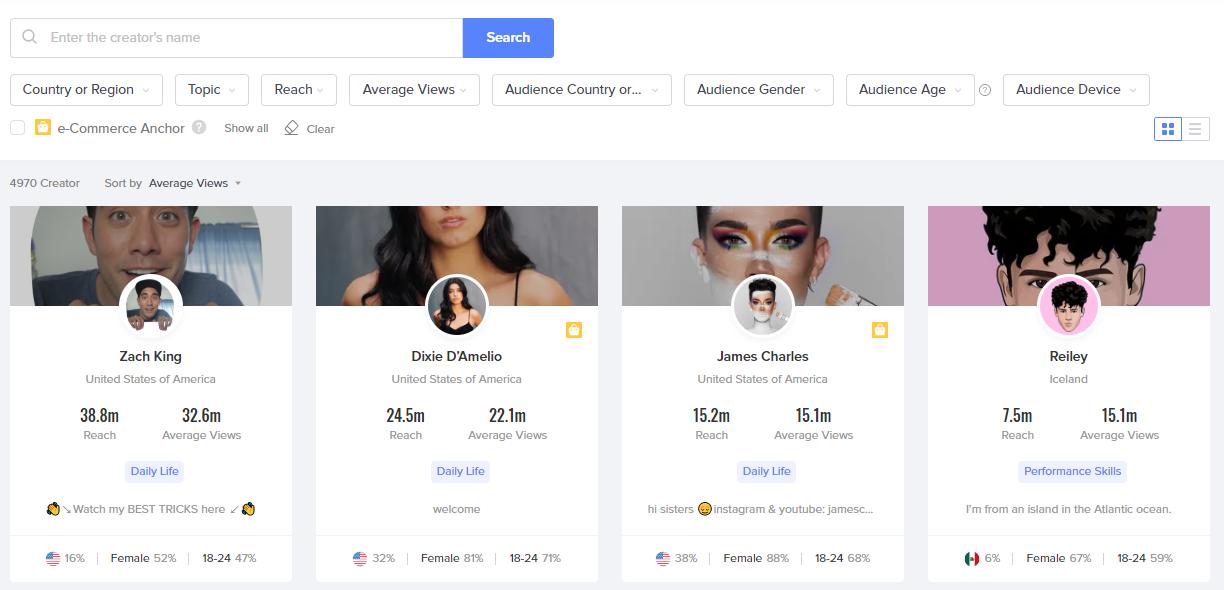Change the Sort by Average Views option
1224x590 pixels.
pos(194,183)
